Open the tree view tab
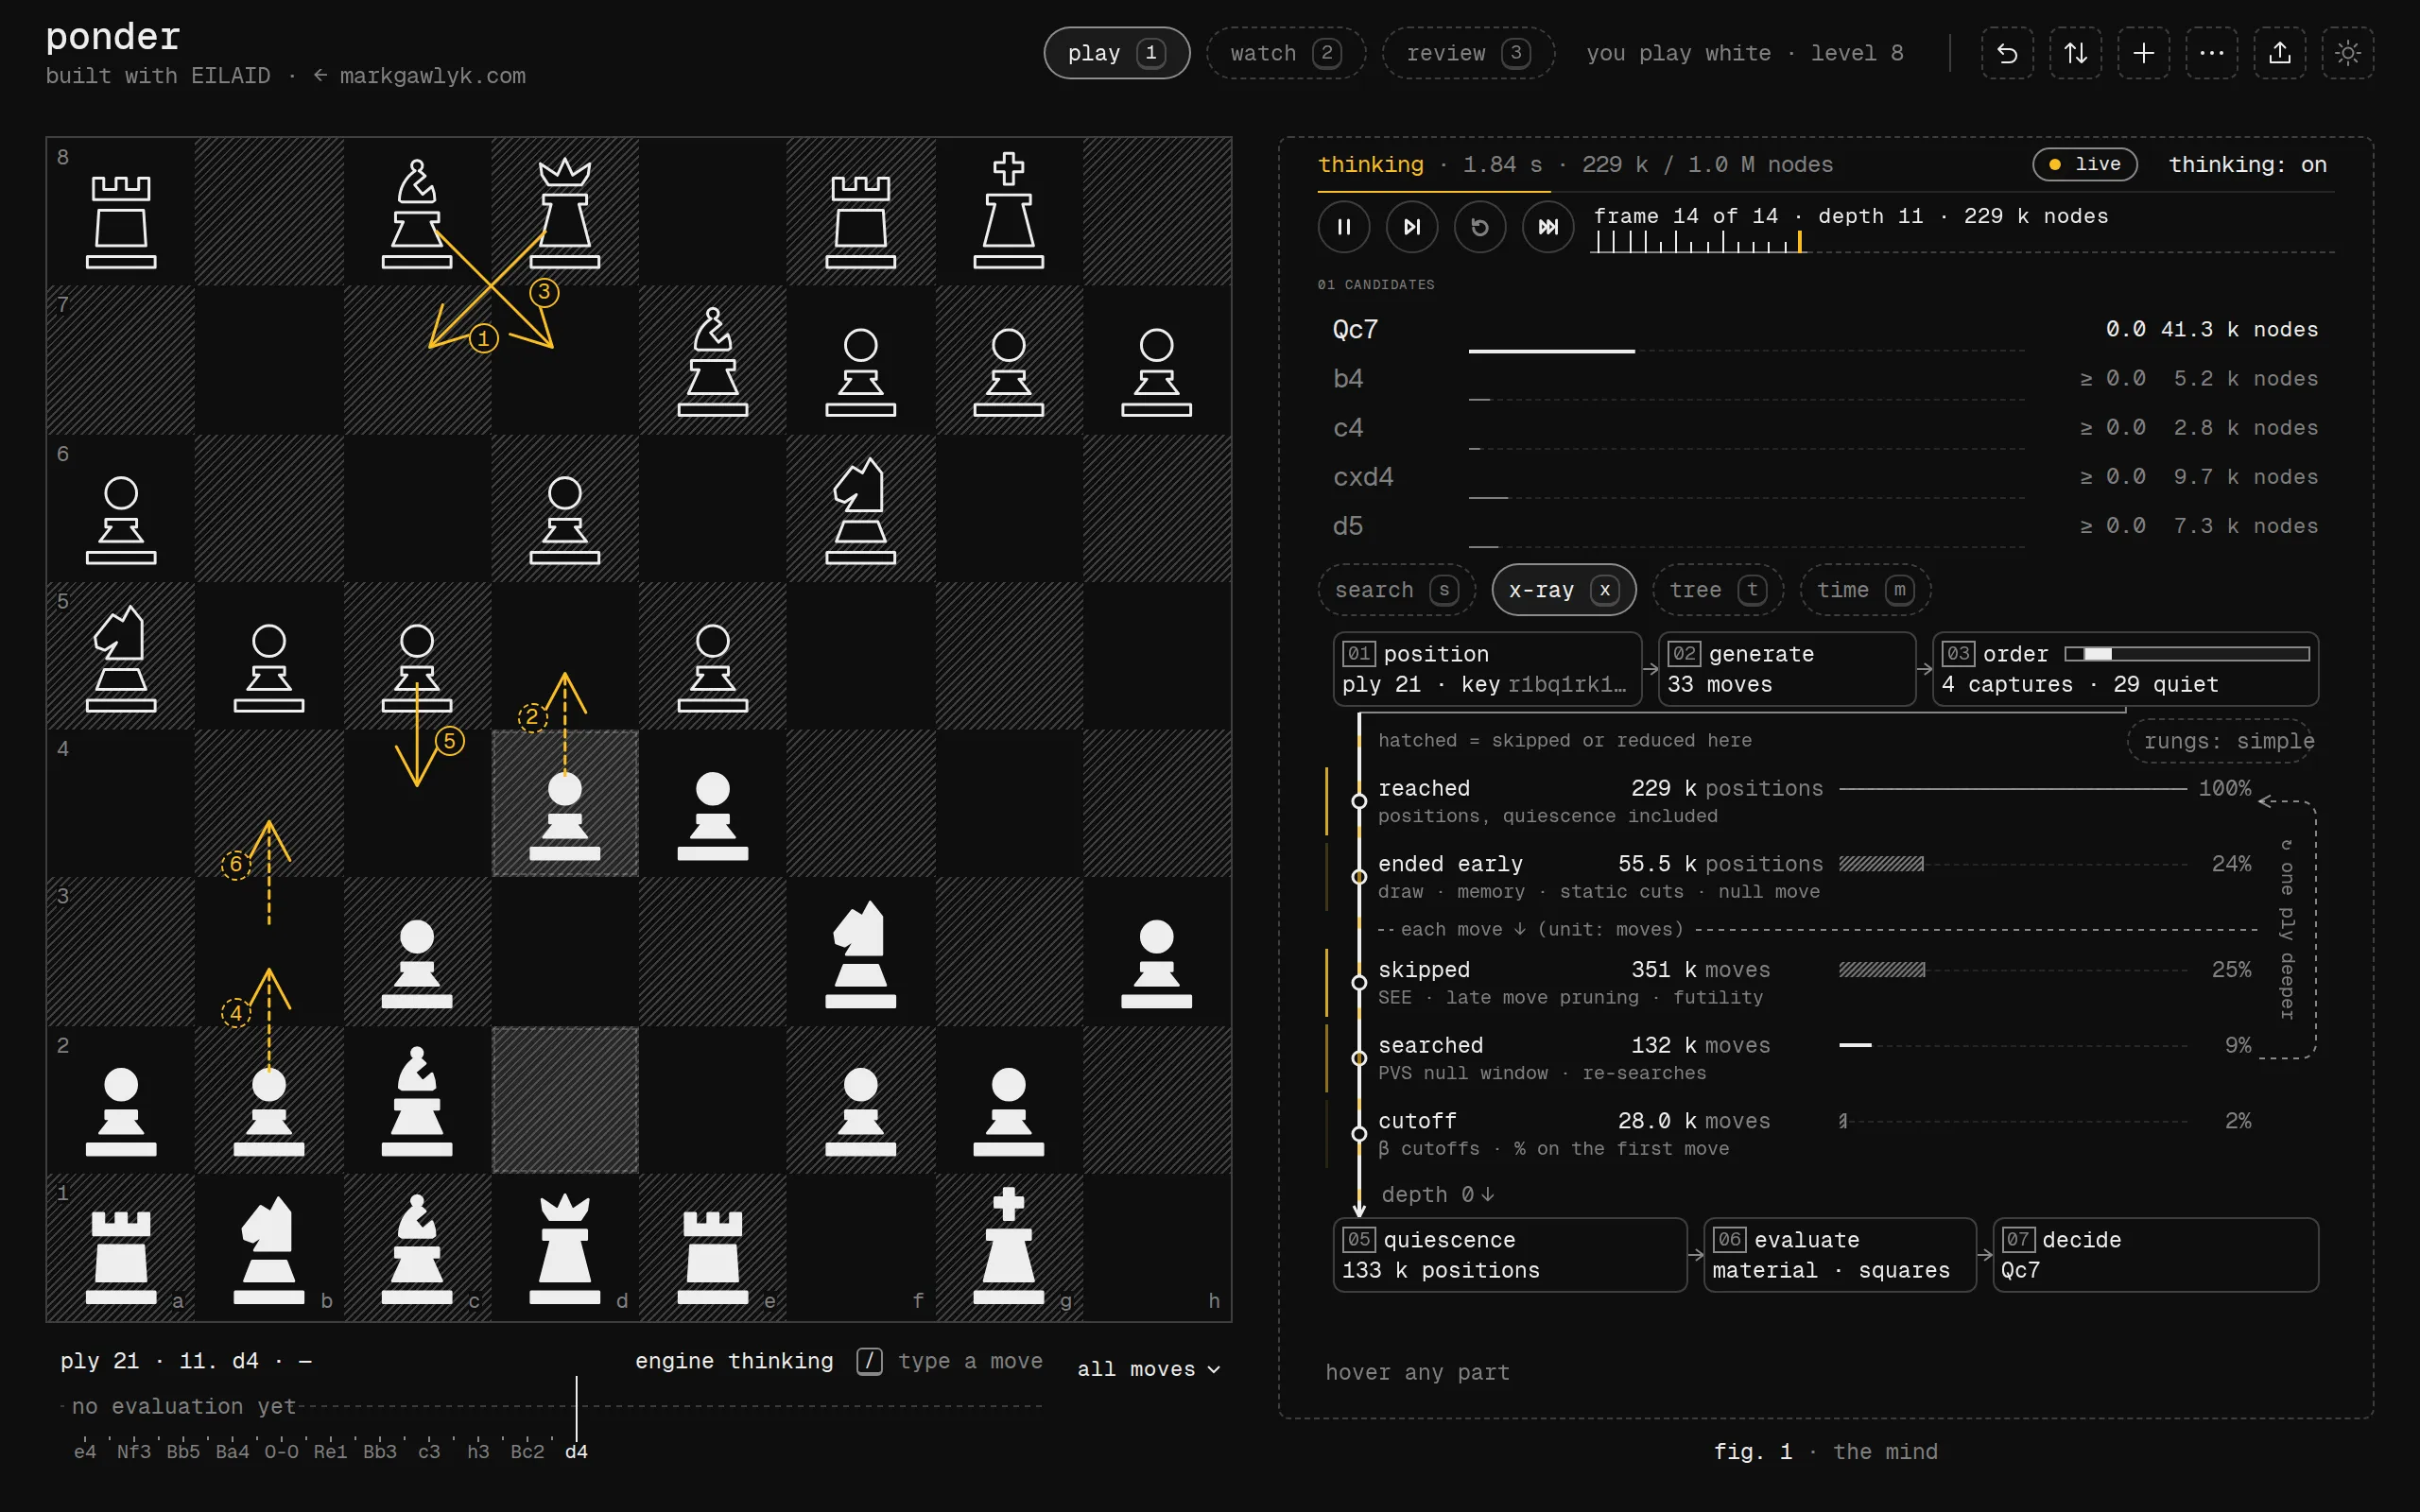 coord(1718,590)
